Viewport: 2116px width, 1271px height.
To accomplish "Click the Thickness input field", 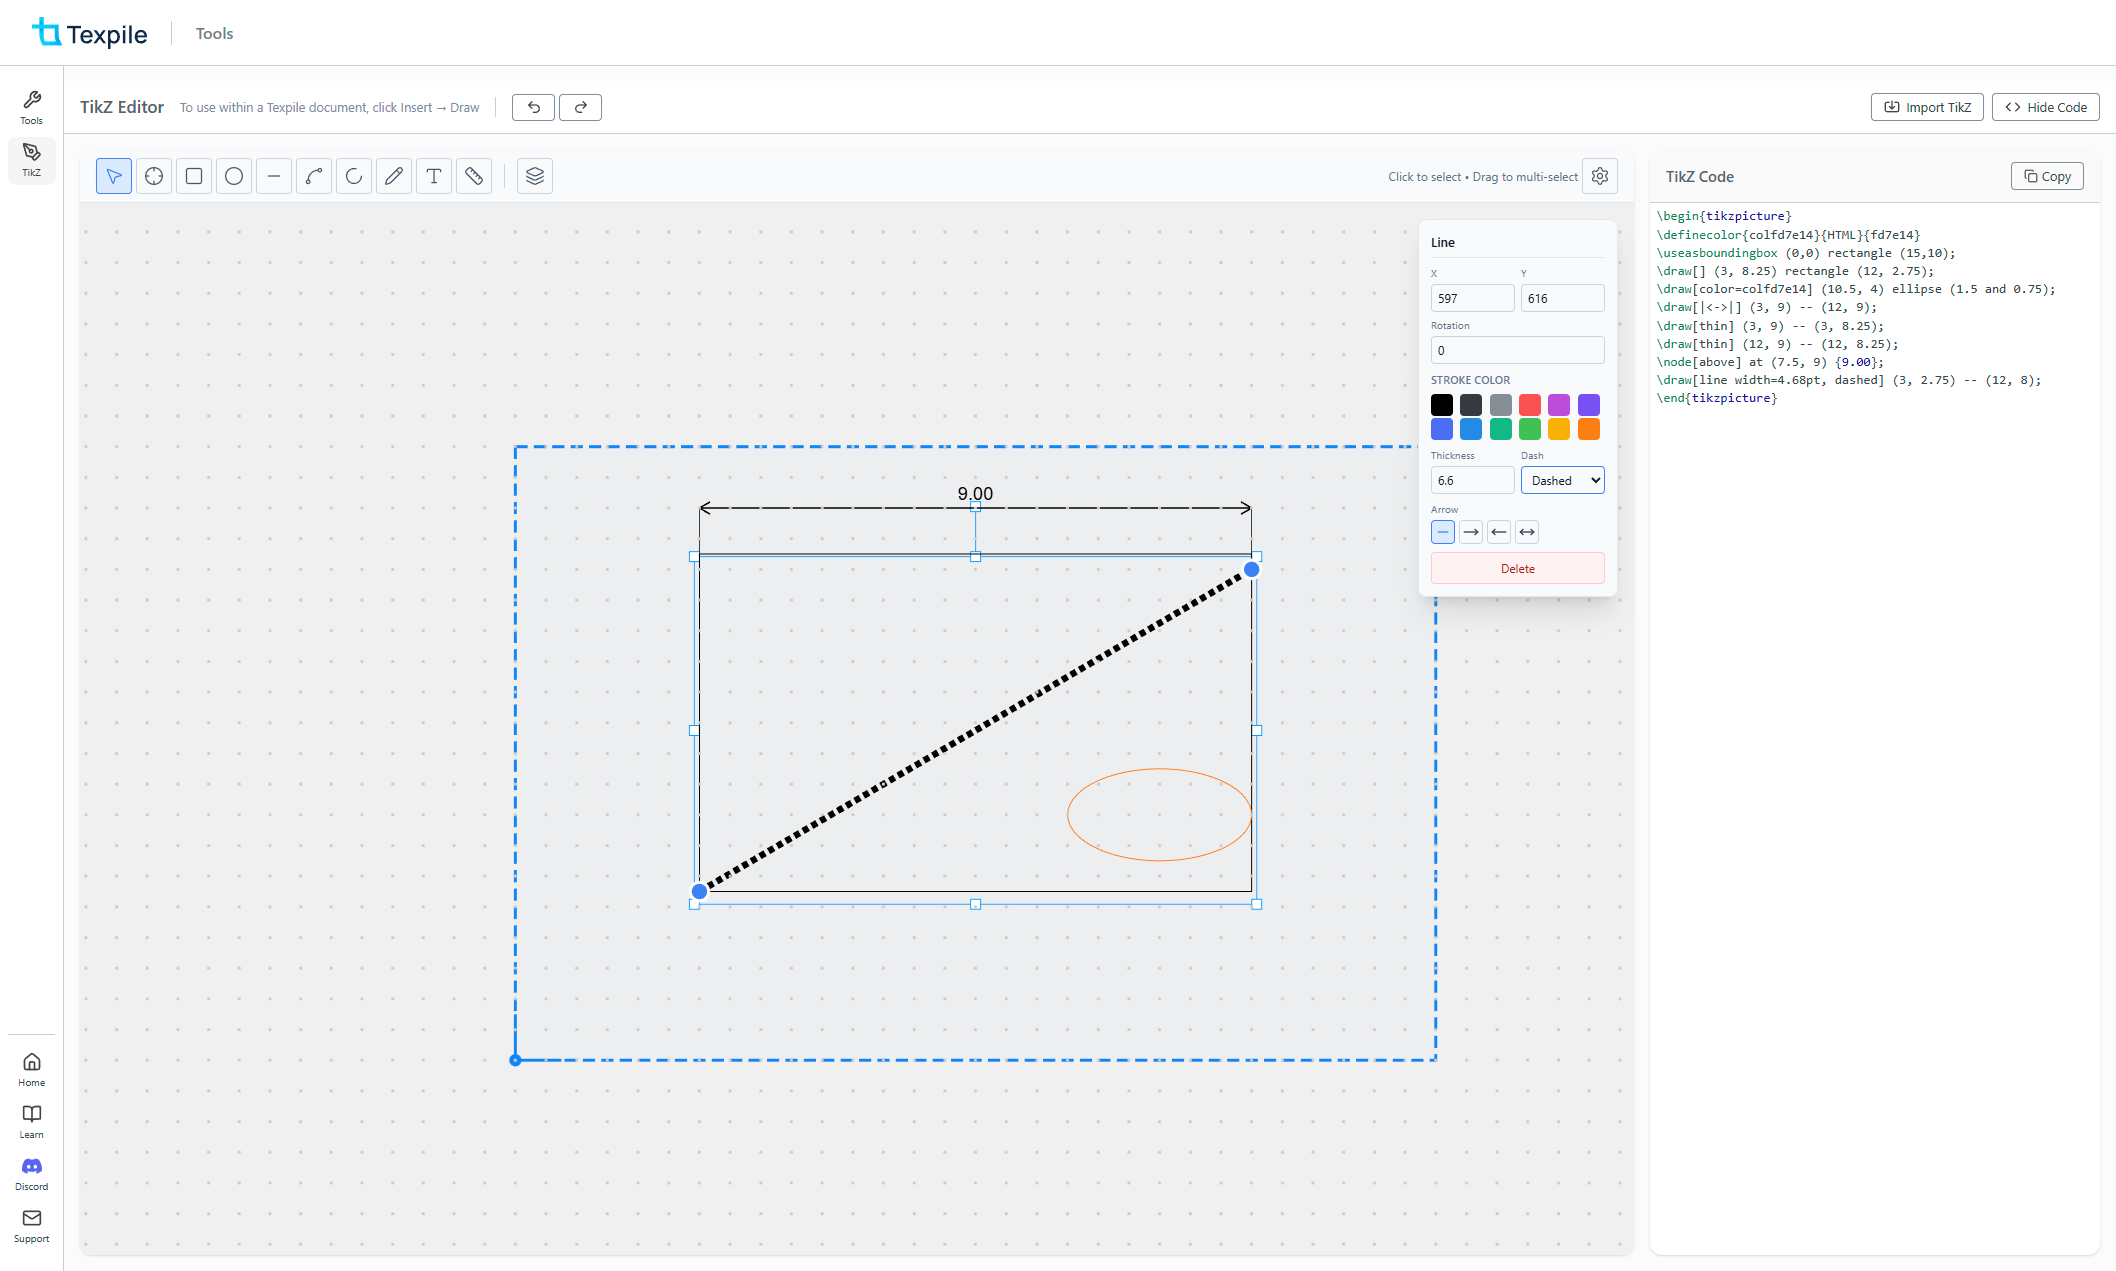I will coord(1472,480).
